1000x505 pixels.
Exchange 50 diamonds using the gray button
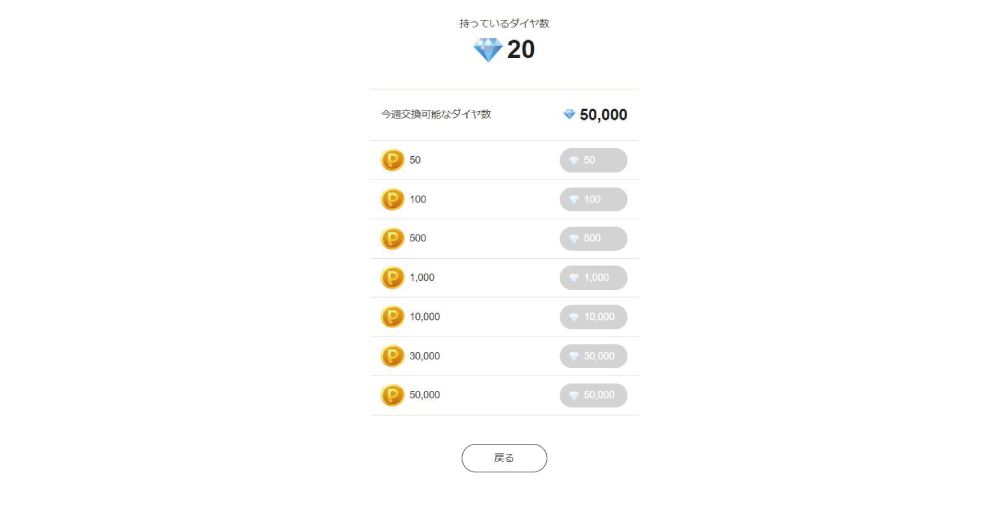pyautogui.click(x=593, y=160)
